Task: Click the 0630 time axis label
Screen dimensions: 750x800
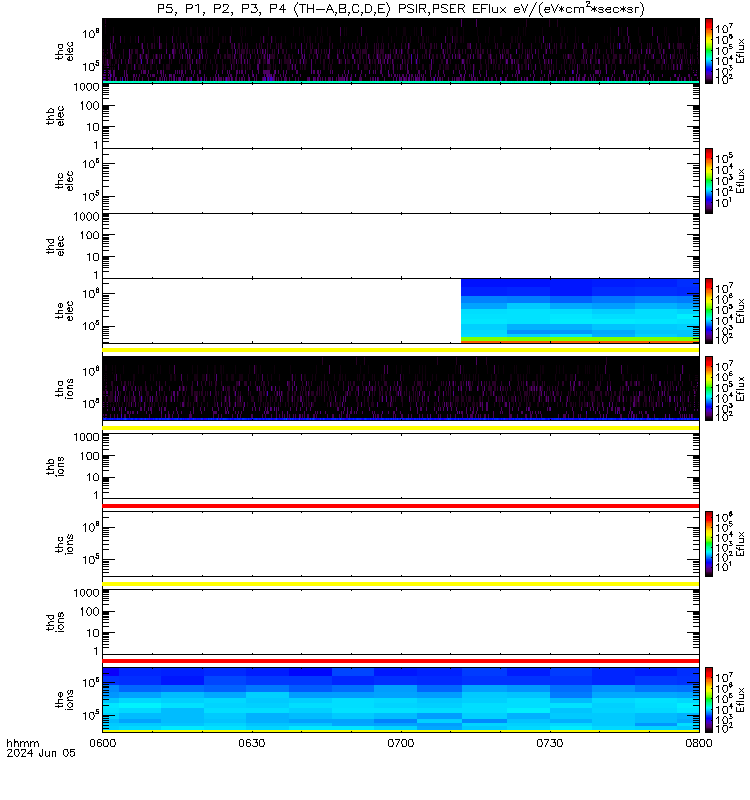Action: 252,743
